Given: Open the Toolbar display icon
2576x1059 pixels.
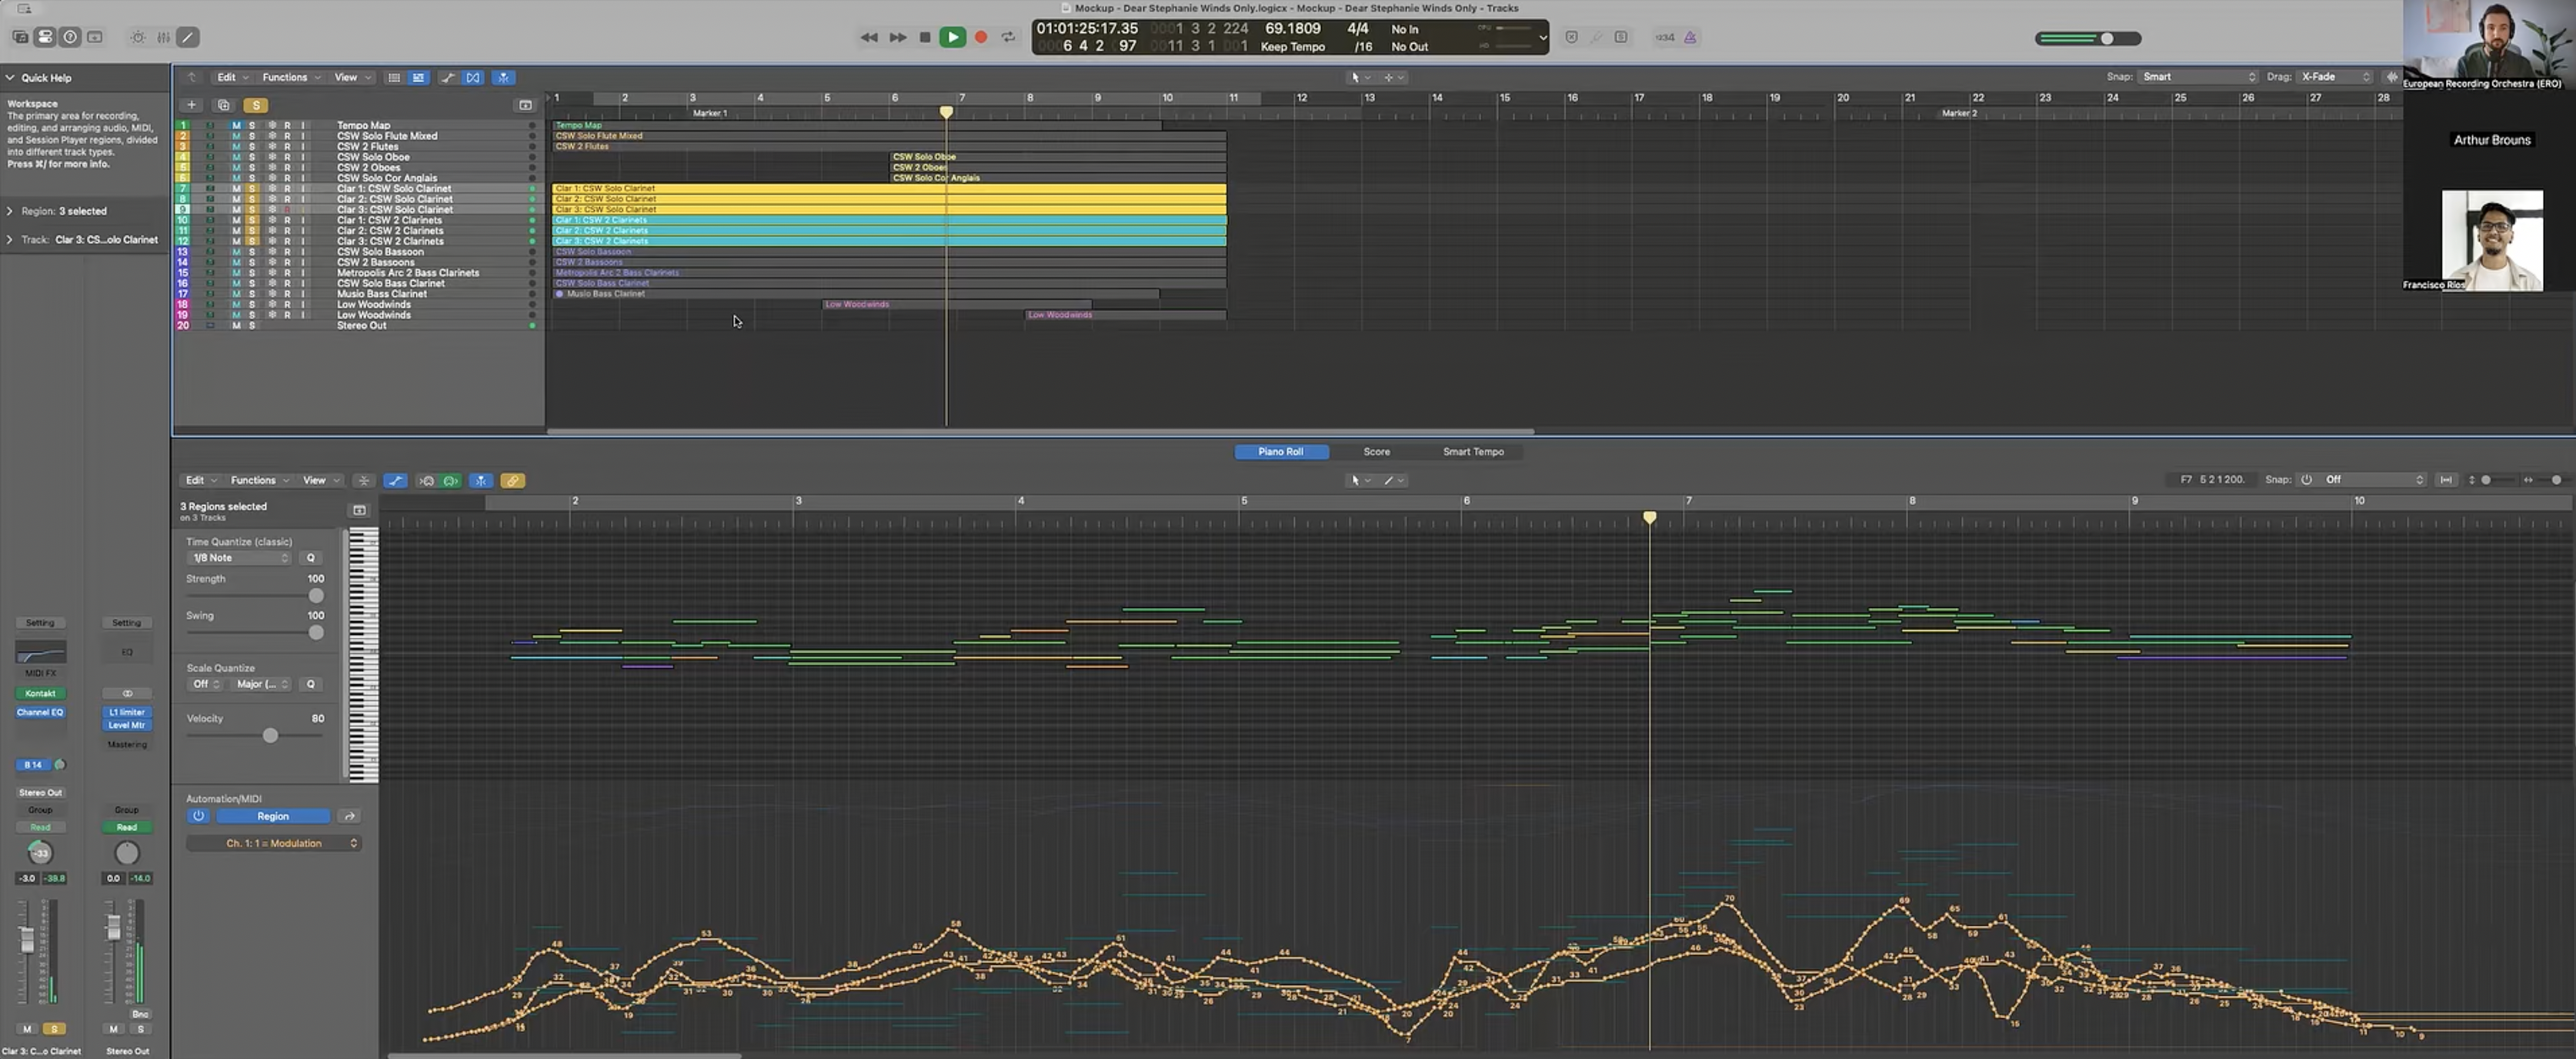Looking at the screenshot, I should (x=95, y=37).
